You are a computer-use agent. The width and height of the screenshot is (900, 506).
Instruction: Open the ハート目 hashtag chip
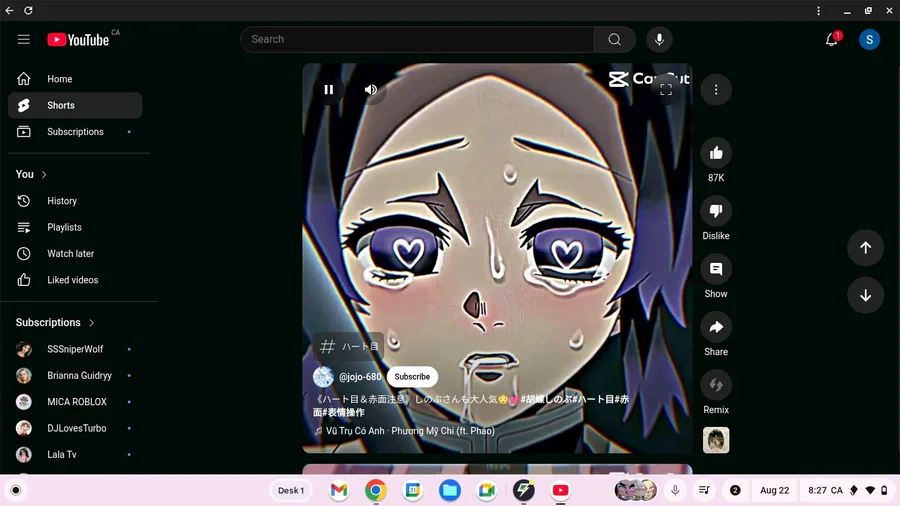(349, 346)
